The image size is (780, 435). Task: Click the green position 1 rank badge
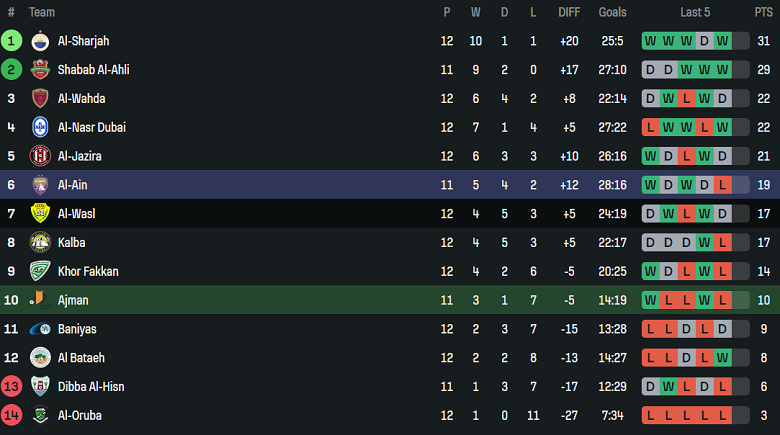click(11, 41)
